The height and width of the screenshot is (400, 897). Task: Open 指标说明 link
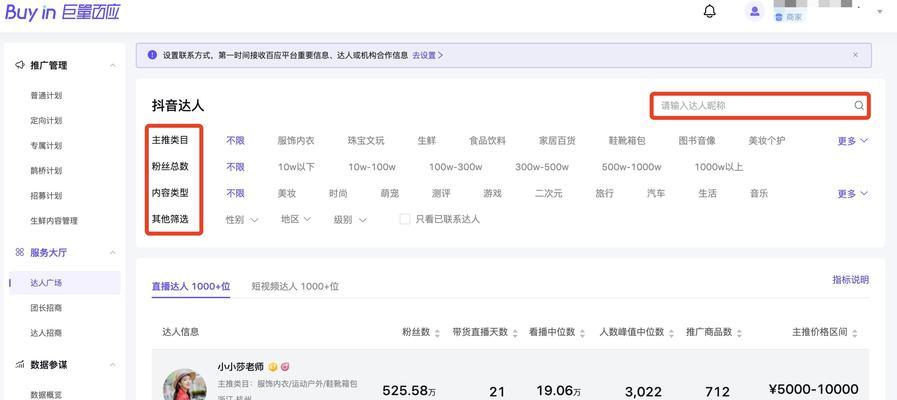(x=851, y=280)
